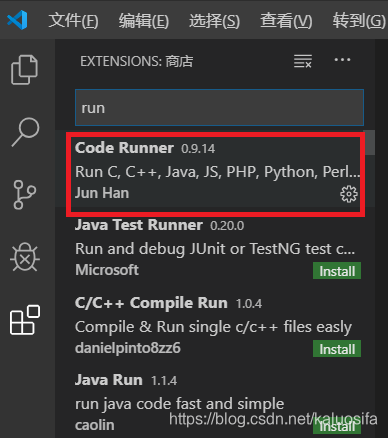Open the Extensions view in activity bar

click(x=25, y=320)
